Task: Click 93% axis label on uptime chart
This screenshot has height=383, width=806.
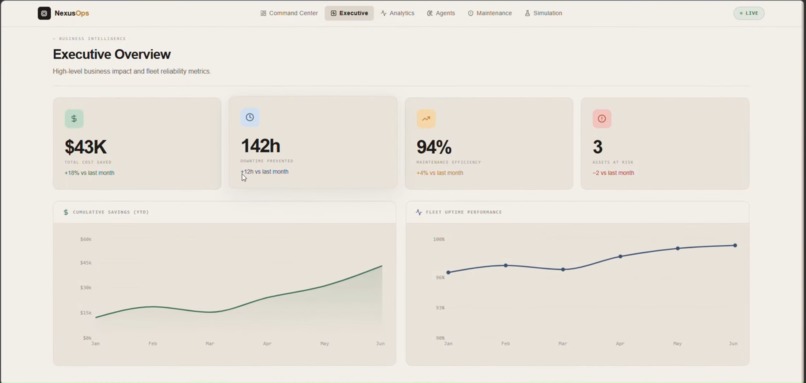Action: click(x=440, y=308)
